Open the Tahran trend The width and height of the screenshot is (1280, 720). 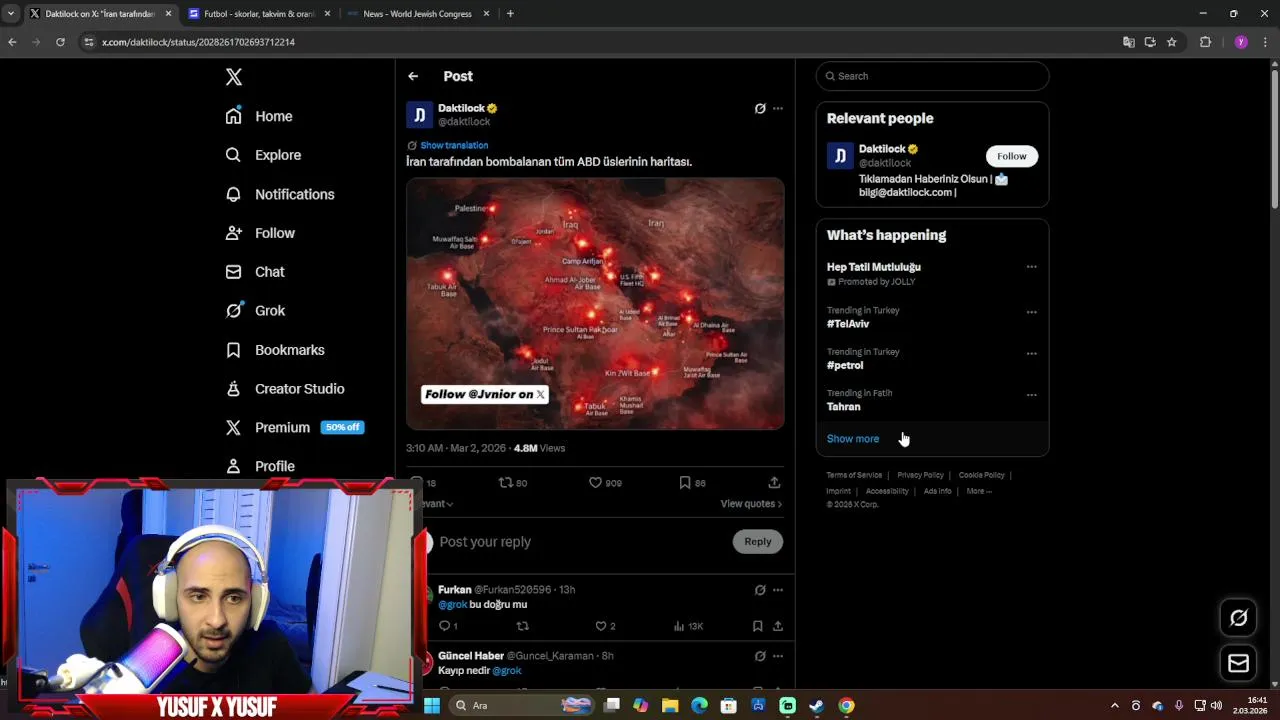pos(843,407)
